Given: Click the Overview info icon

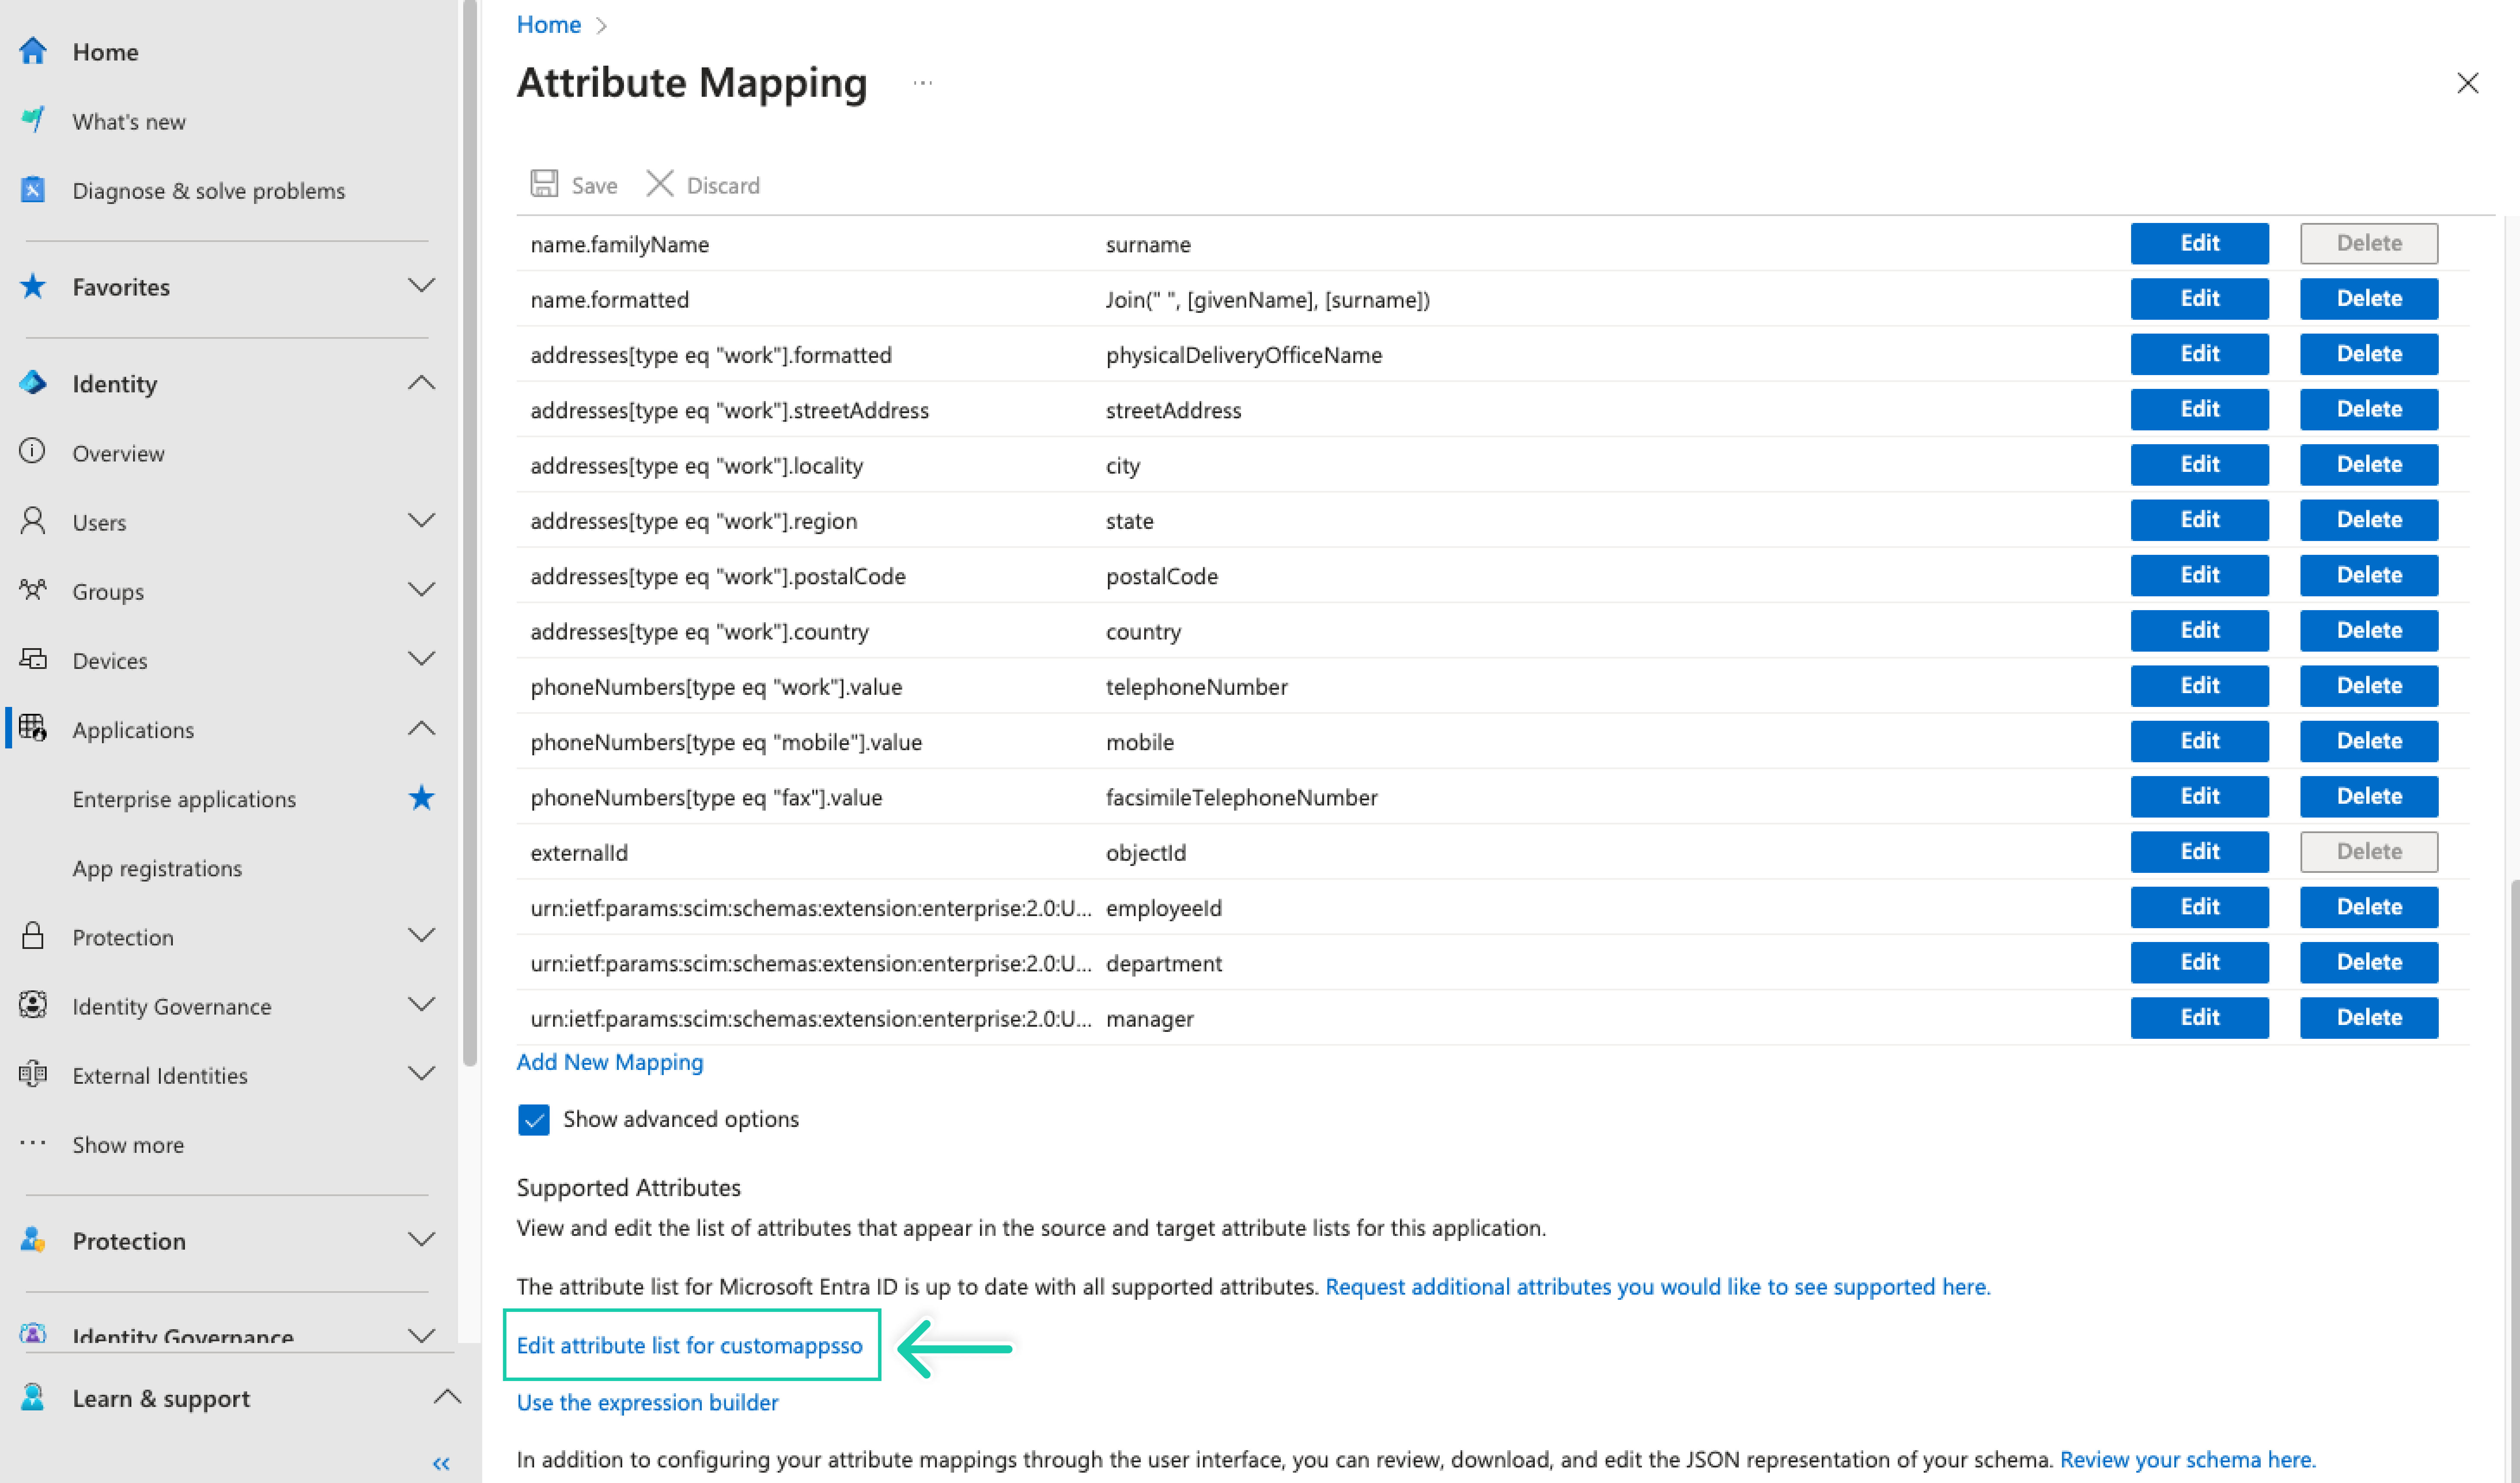Looking at the screenshot, I should point(33,452).
